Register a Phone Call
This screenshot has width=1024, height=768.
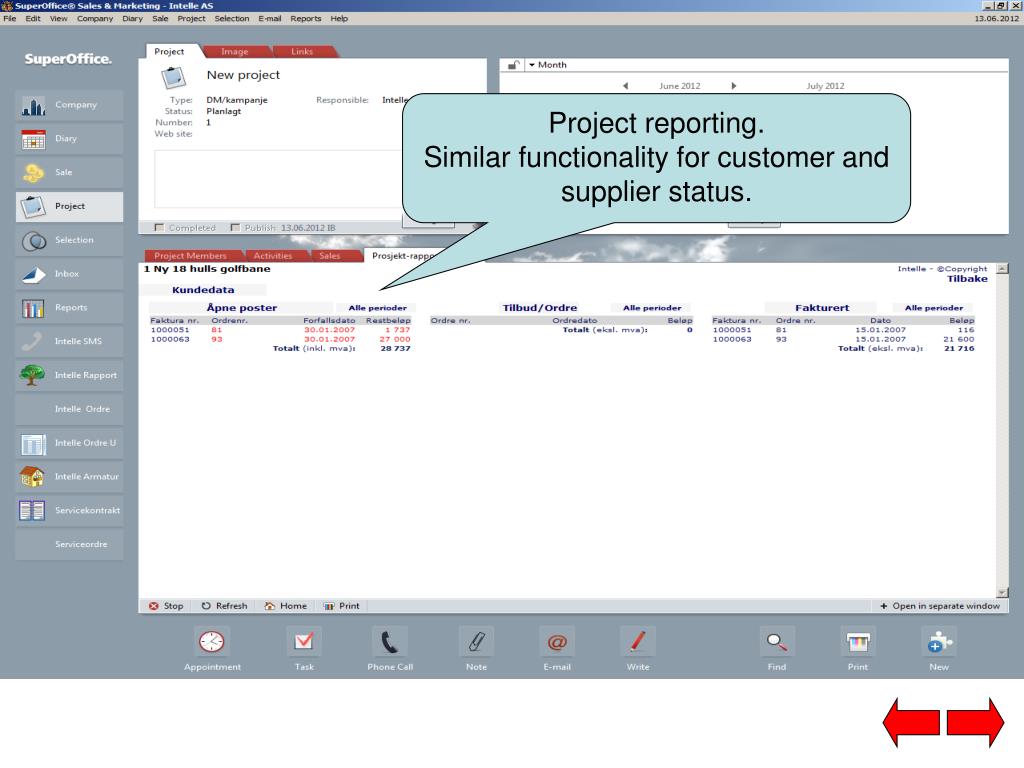390,643
